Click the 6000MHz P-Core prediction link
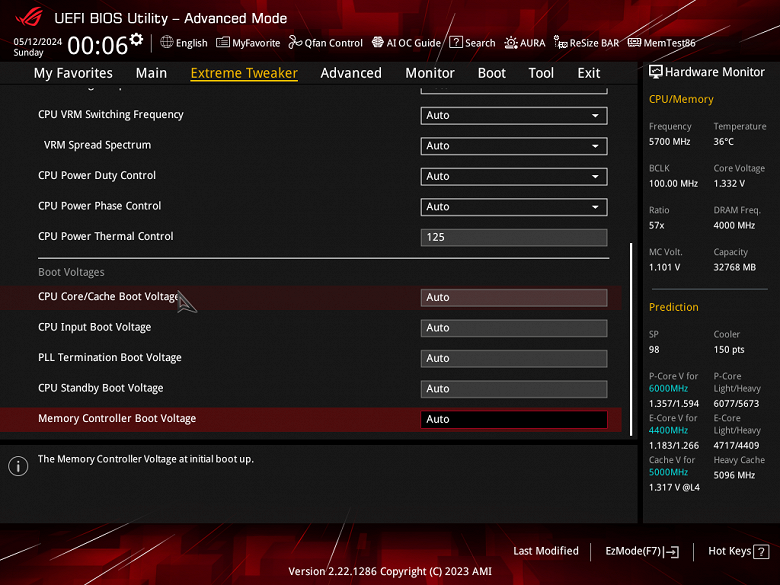Viewport: 780px width, 585px height. coord(668,389)
